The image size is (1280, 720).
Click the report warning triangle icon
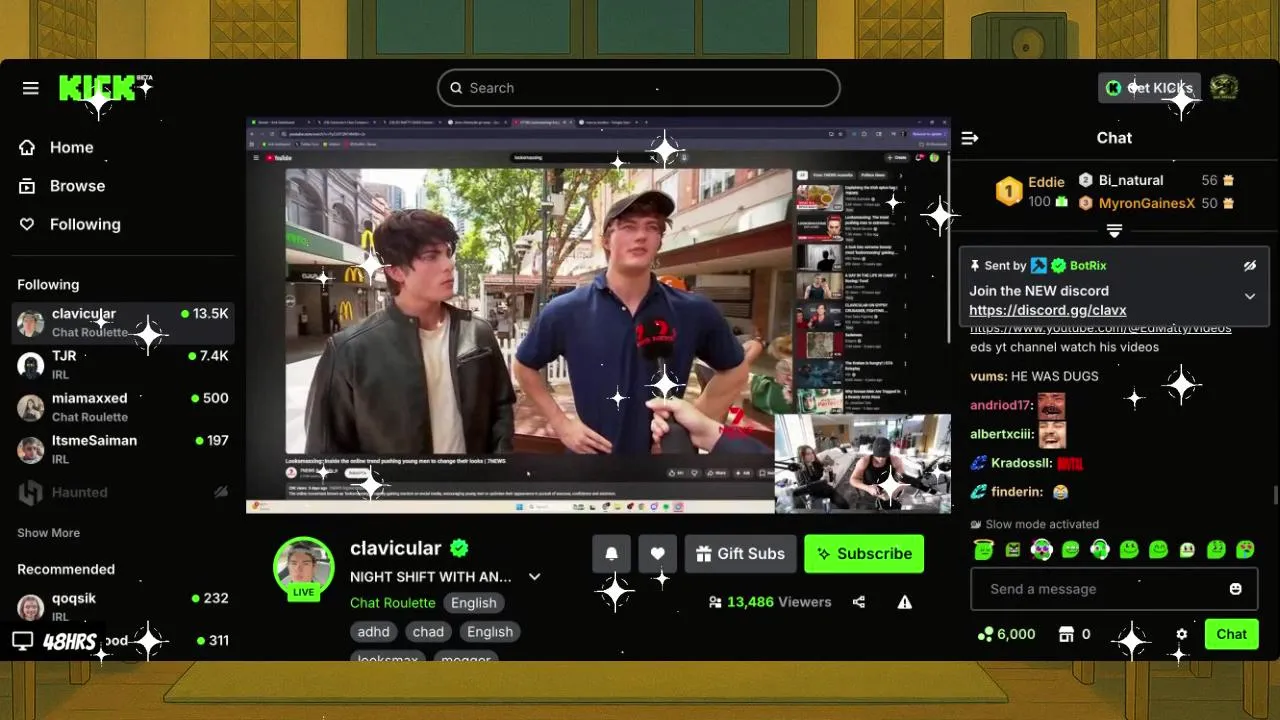(x=904, y=602)
